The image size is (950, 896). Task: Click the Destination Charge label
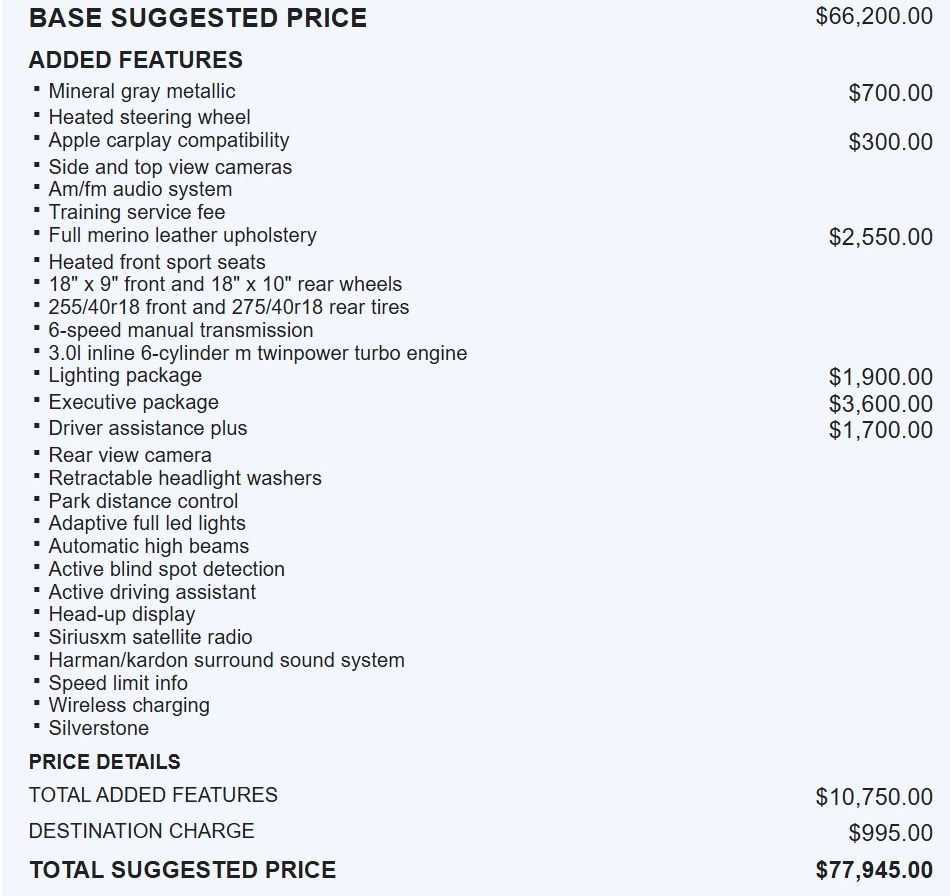pos(141,831)
